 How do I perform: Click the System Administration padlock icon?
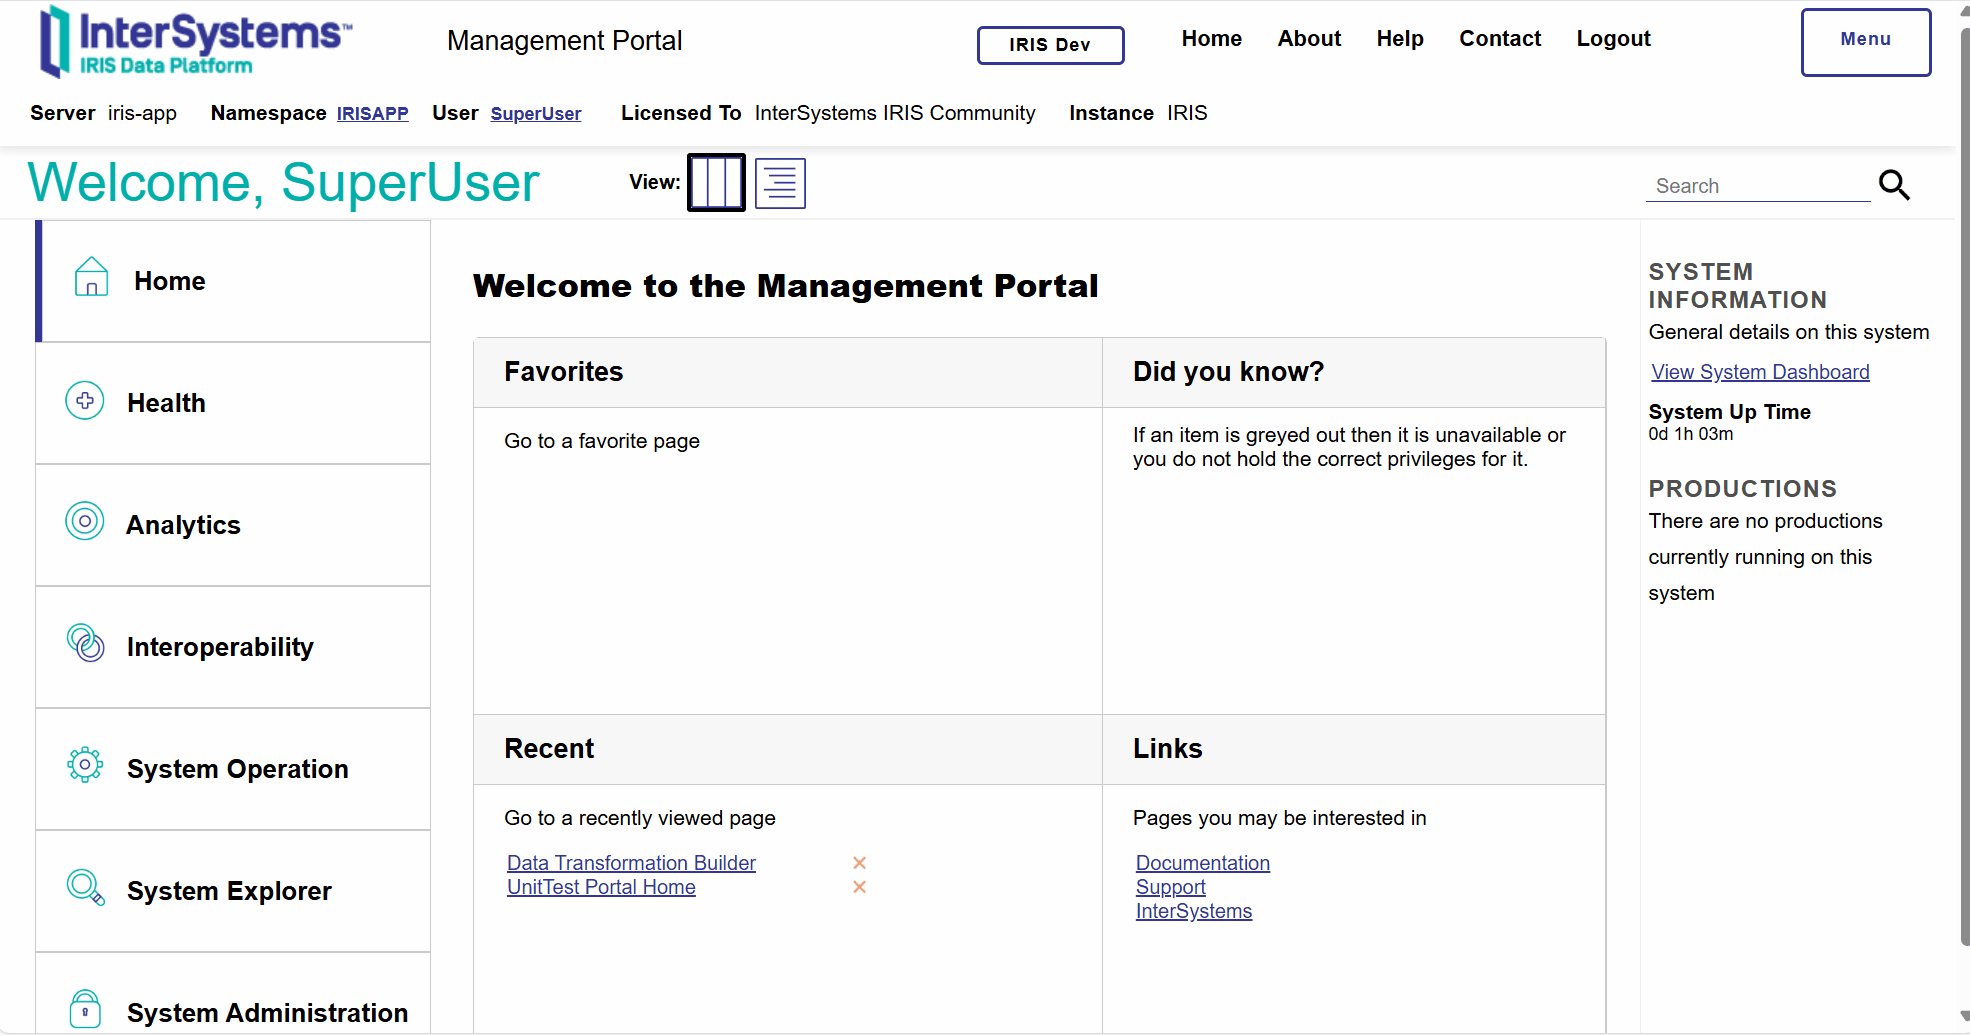(x=85, y=1009)
